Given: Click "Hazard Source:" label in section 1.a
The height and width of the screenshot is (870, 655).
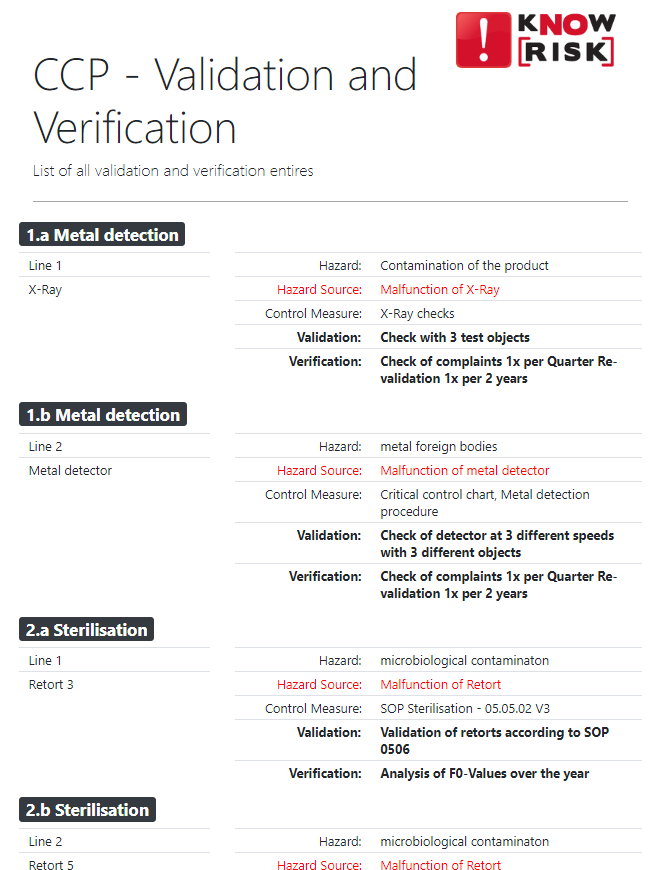Looking at the screenshot, I should pyautogui.click(x=319, y=290).
